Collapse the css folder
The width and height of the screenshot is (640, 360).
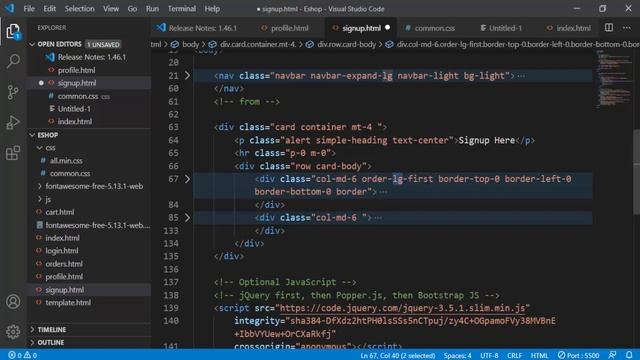point(40,147)
